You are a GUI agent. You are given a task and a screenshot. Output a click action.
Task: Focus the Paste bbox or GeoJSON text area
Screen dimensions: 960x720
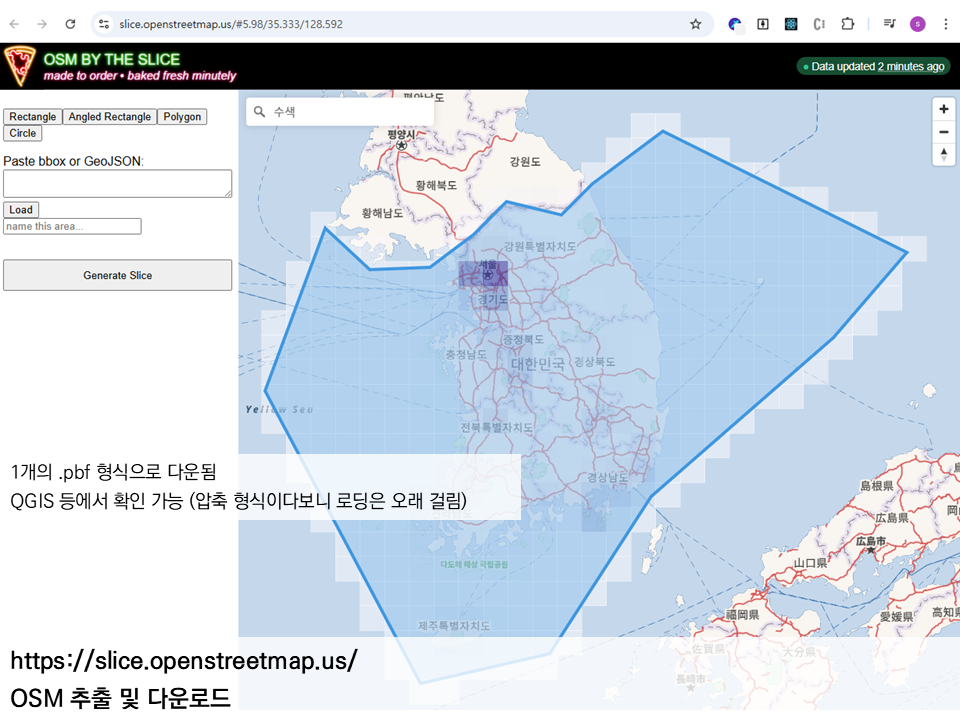[x=118, y=183]
